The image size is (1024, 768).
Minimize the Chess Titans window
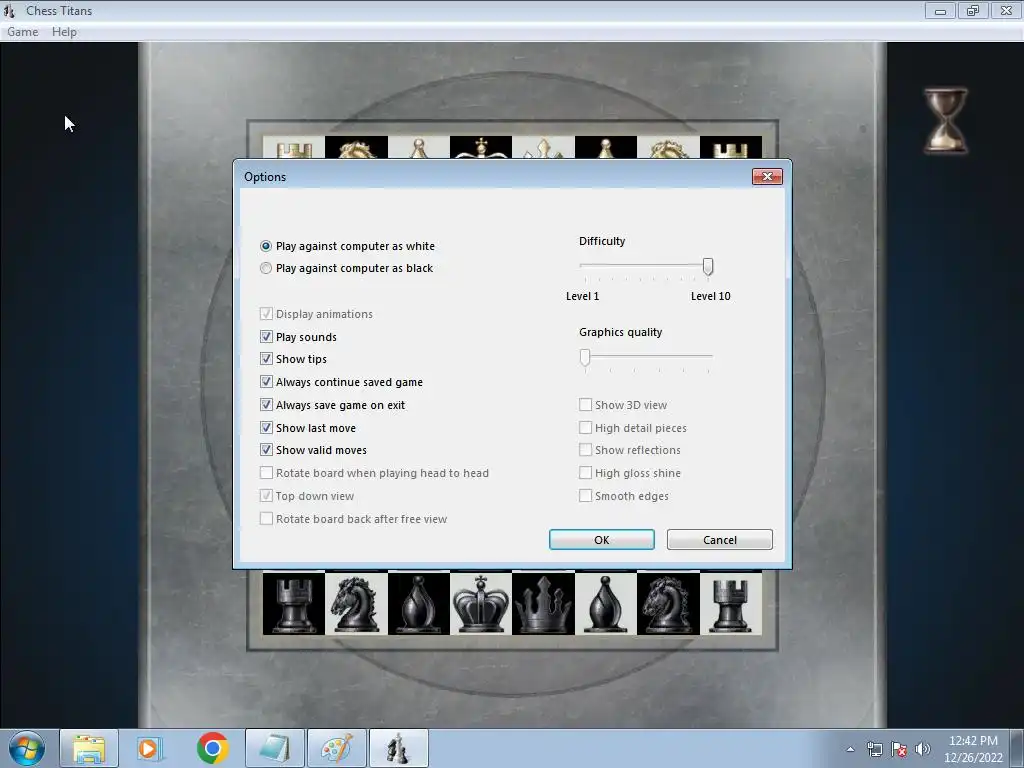point(940,10)
